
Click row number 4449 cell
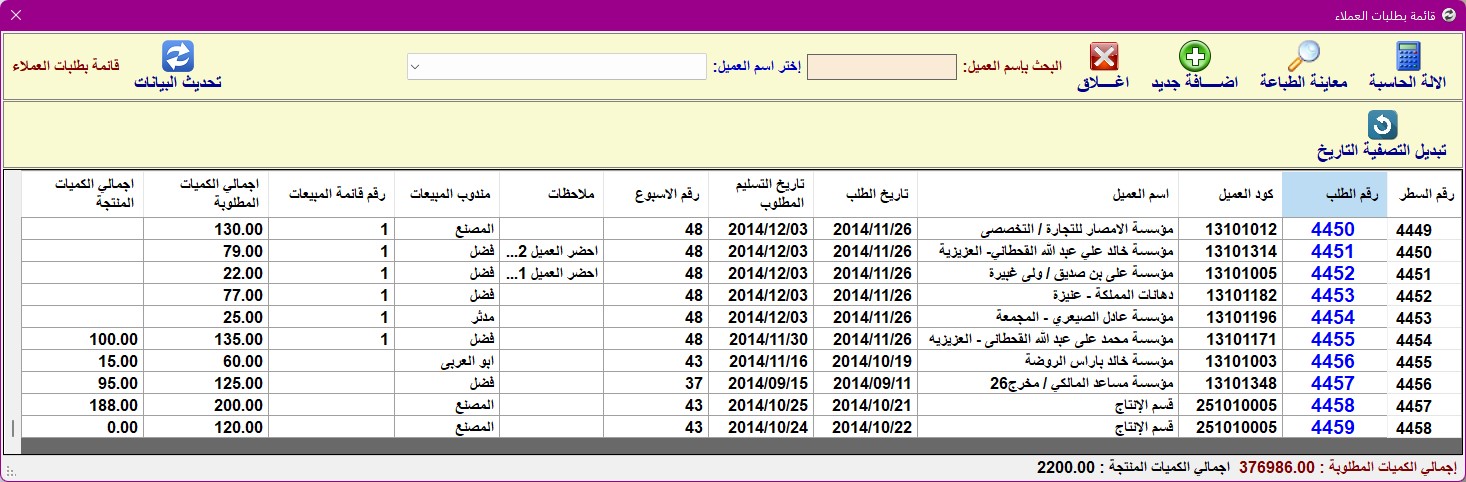[1425, 229]
